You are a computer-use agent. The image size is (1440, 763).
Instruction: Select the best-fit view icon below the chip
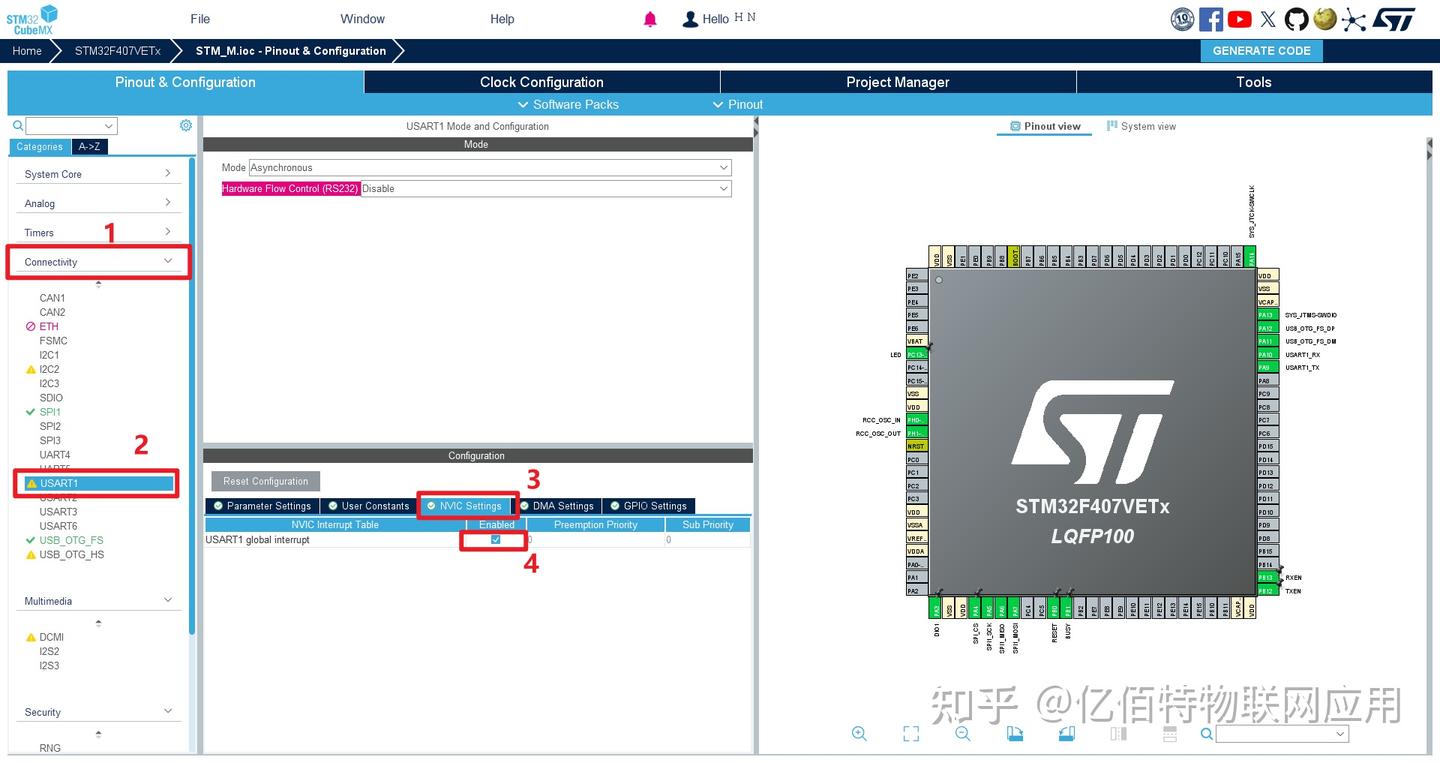pyautogui.click(x=911, y=733)
